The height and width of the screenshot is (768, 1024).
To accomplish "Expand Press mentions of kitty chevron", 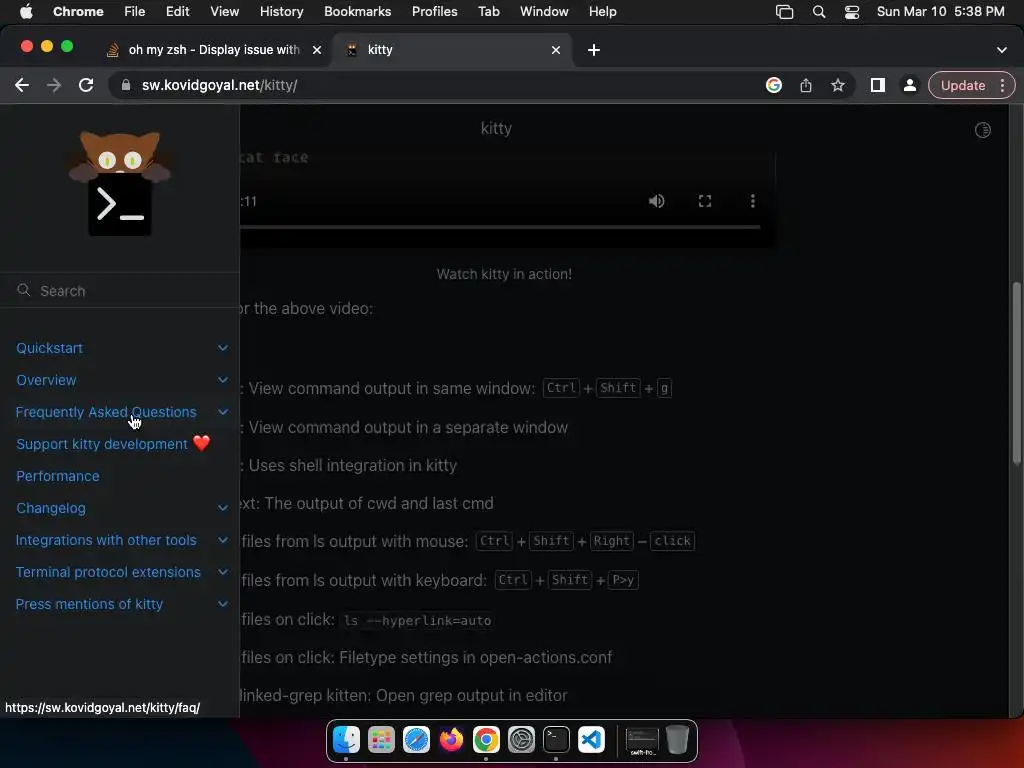I will point(223,603).
